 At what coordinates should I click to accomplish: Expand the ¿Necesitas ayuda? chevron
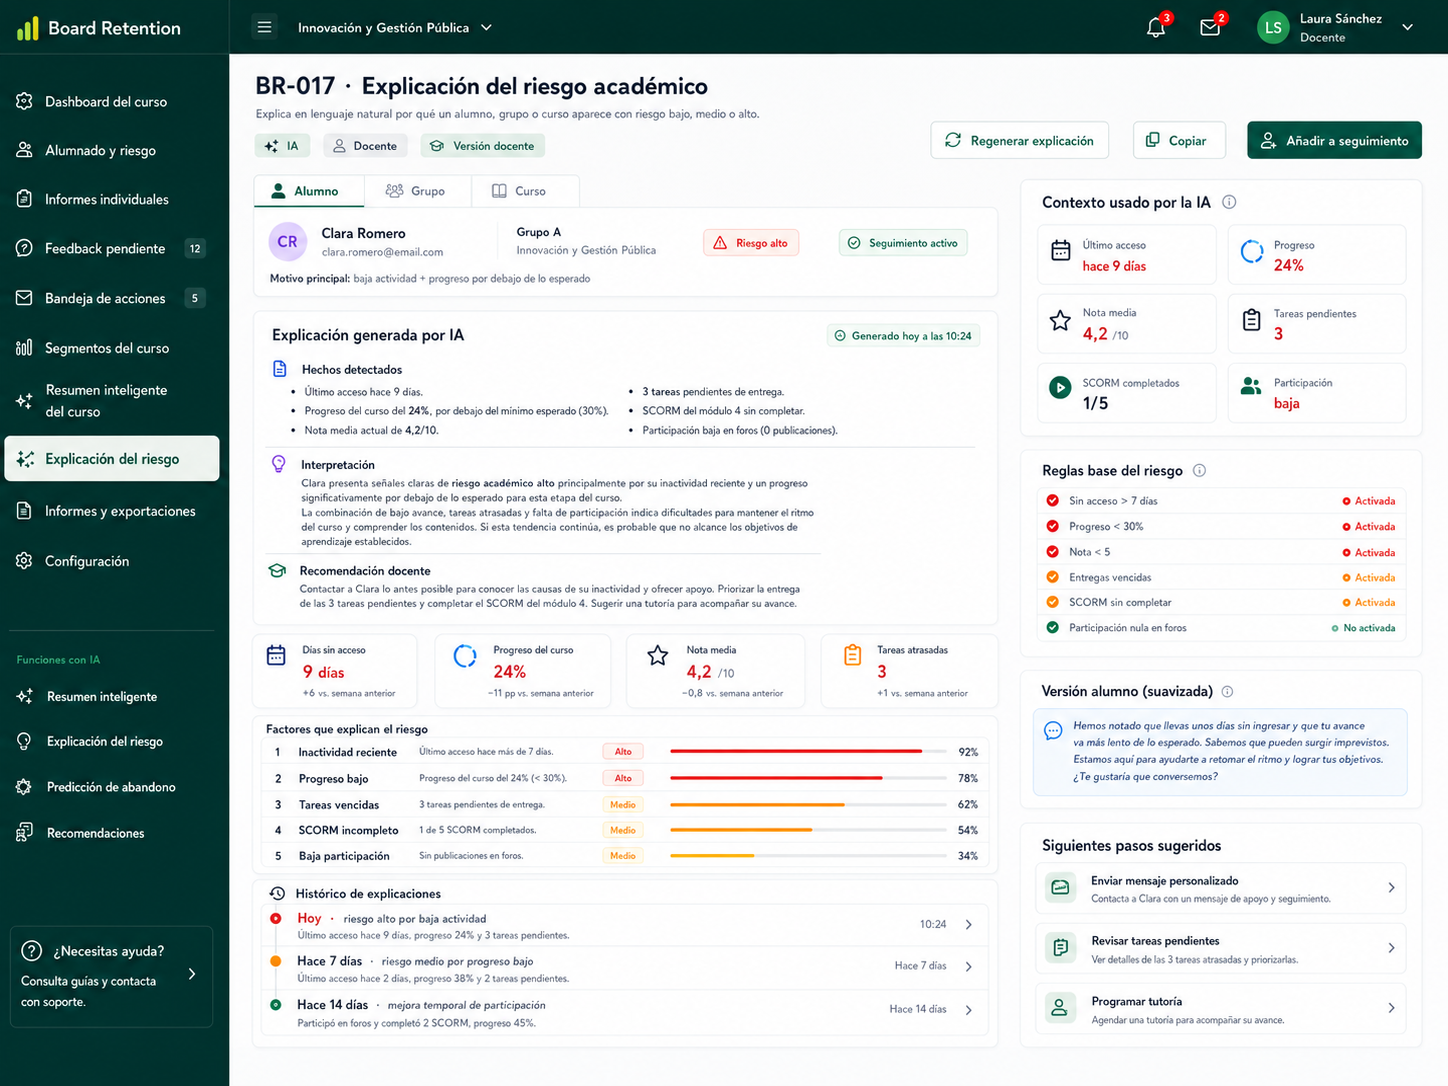click(x=192, y=973)
